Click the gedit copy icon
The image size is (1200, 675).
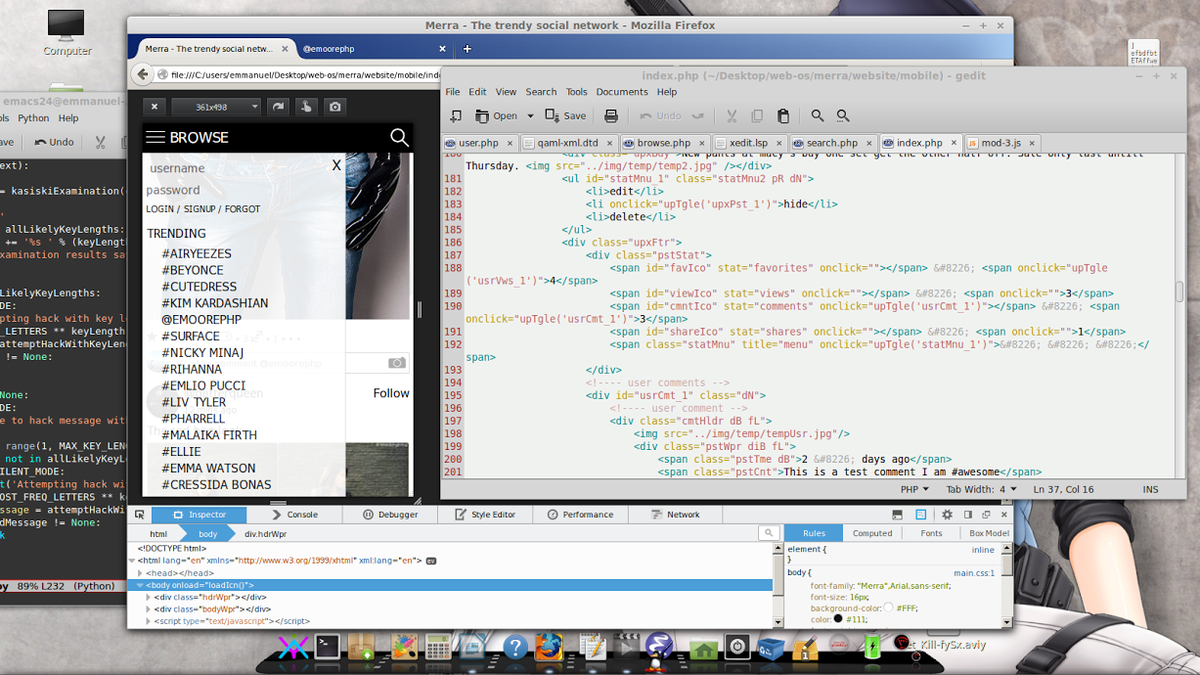click(x=757, y=116)
